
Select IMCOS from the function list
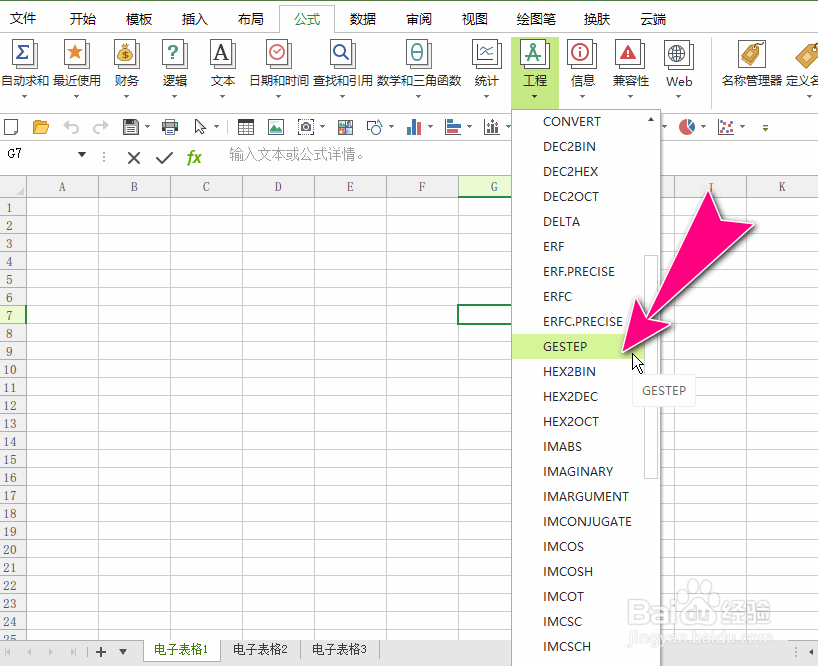[x=578, y=547]
